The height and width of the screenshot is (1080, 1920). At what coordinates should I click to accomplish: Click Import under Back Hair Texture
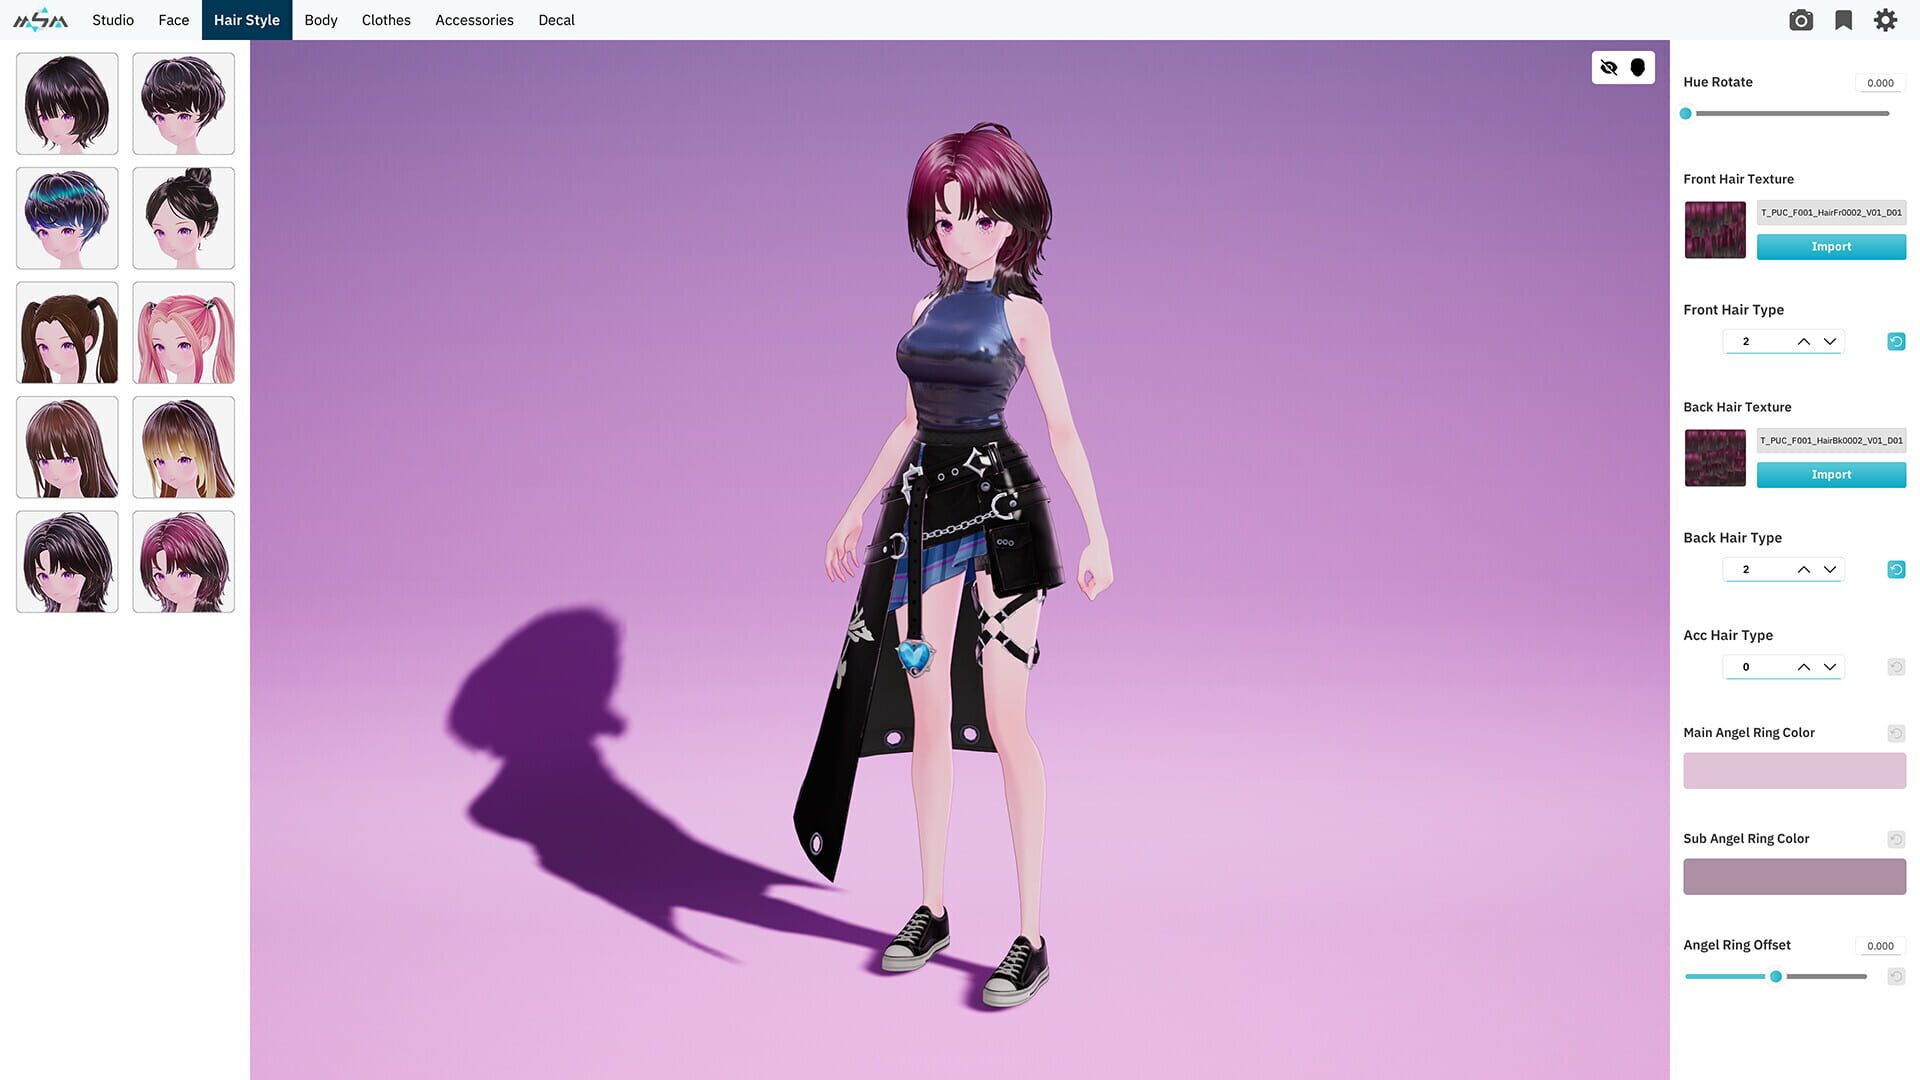click(1831, 474)
